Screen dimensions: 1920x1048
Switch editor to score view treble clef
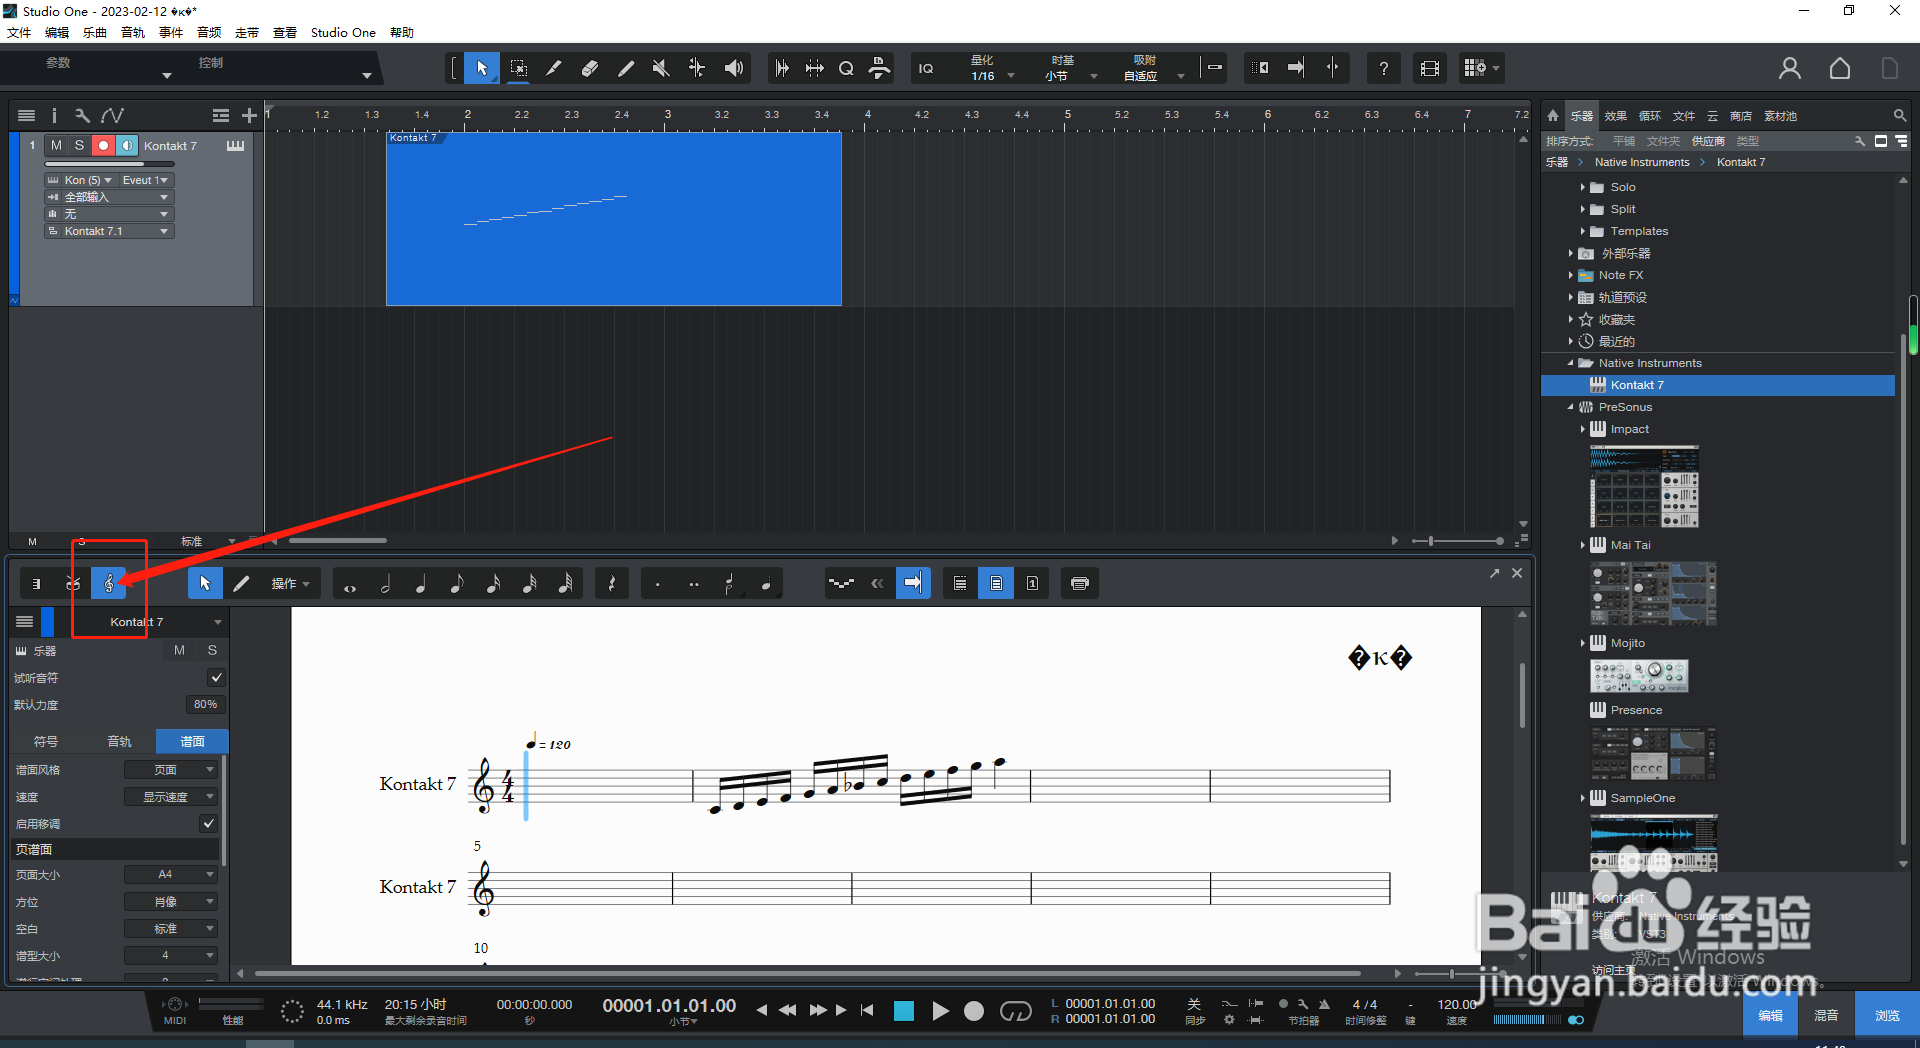(109, 583)
